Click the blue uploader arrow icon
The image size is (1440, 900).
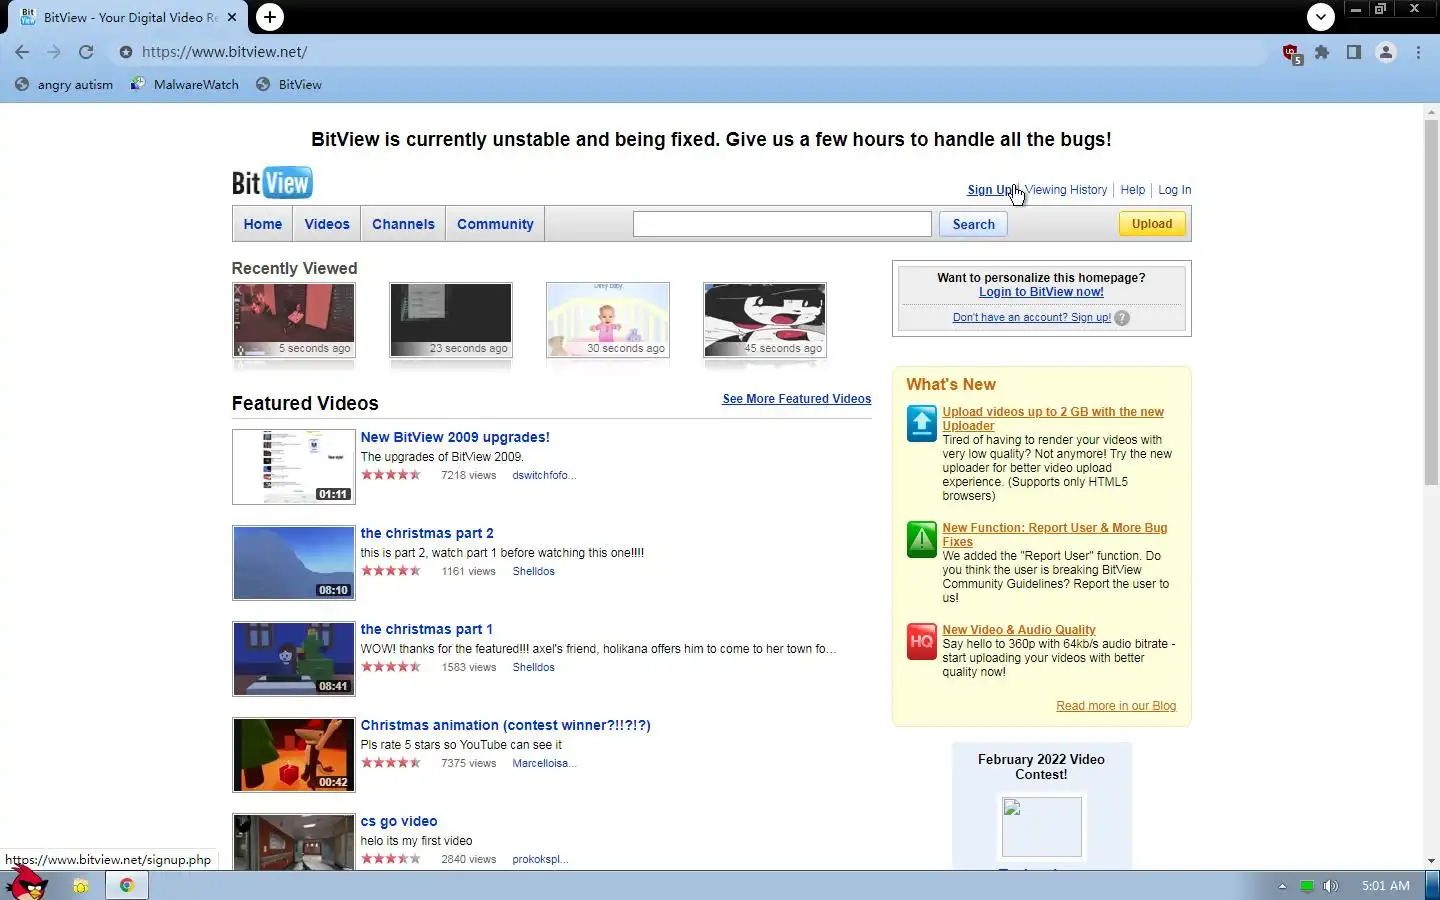click(921, 423)
